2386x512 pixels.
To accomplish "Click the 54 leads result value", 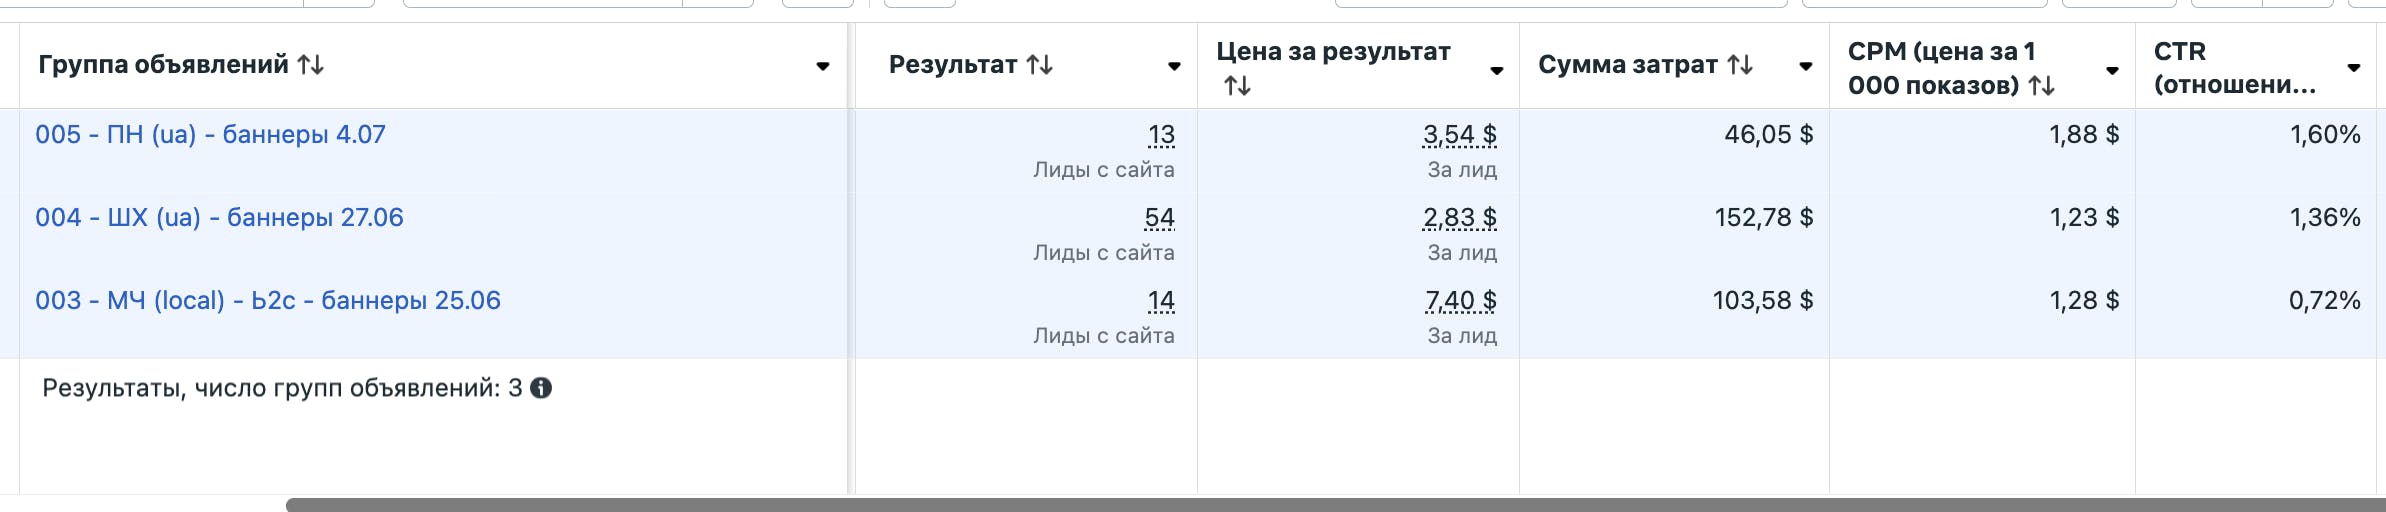I will (1159, 218).
